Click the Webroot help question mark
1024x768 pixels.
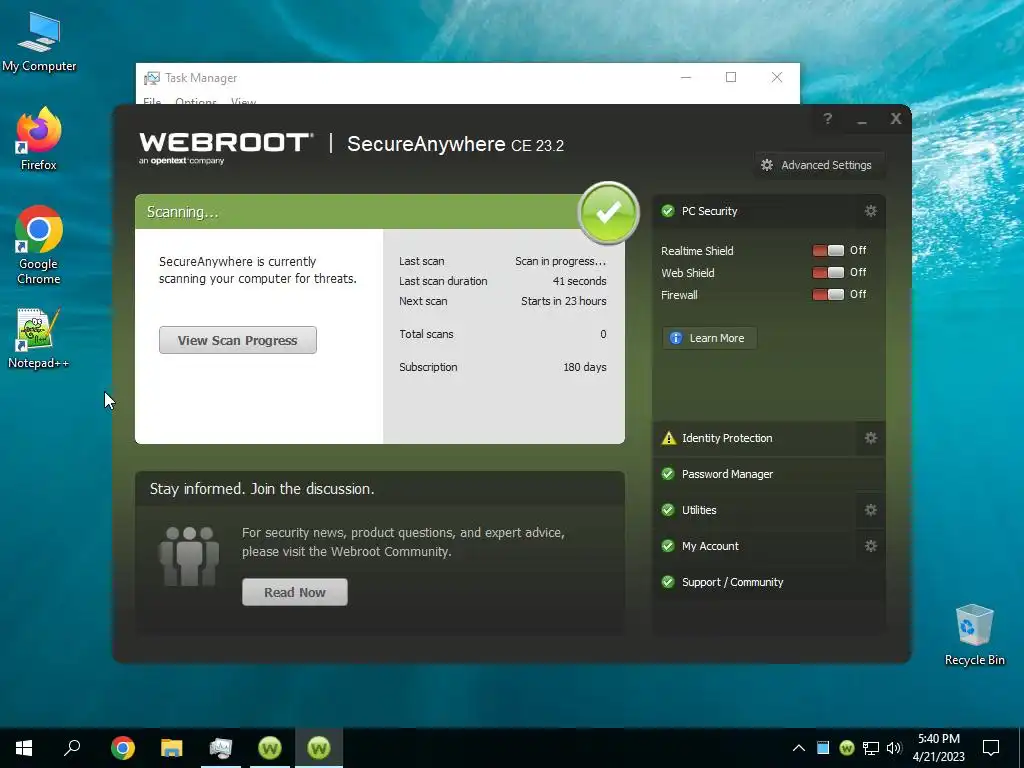click(x=827, y=119)
